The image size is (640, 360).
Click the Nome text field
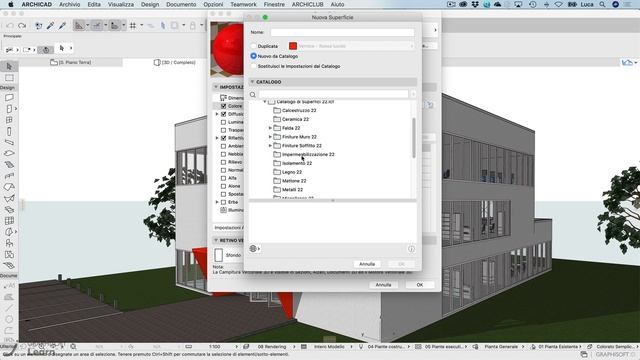[x=342, y=32]
